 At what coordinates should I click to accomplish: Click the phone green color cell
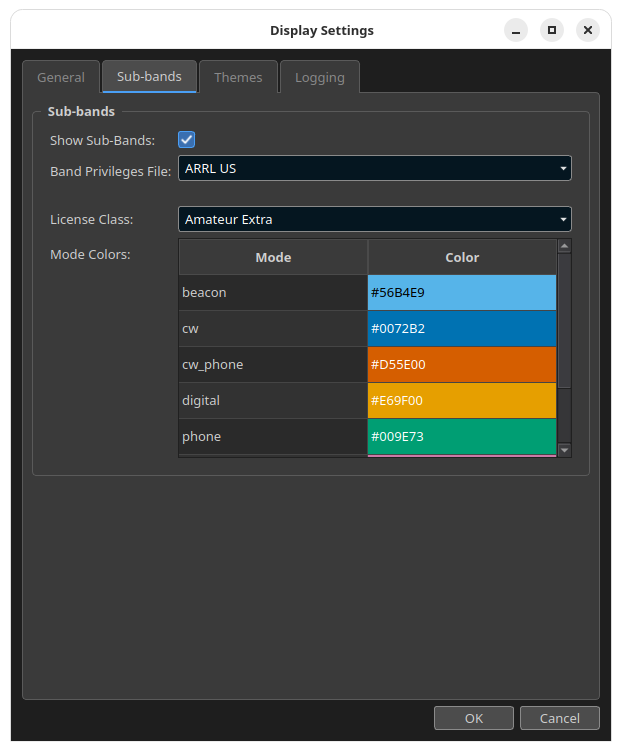point(462,436)
